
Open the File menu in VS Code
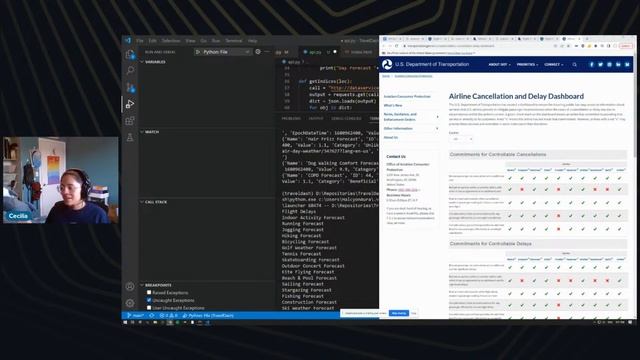coord(140,41)
